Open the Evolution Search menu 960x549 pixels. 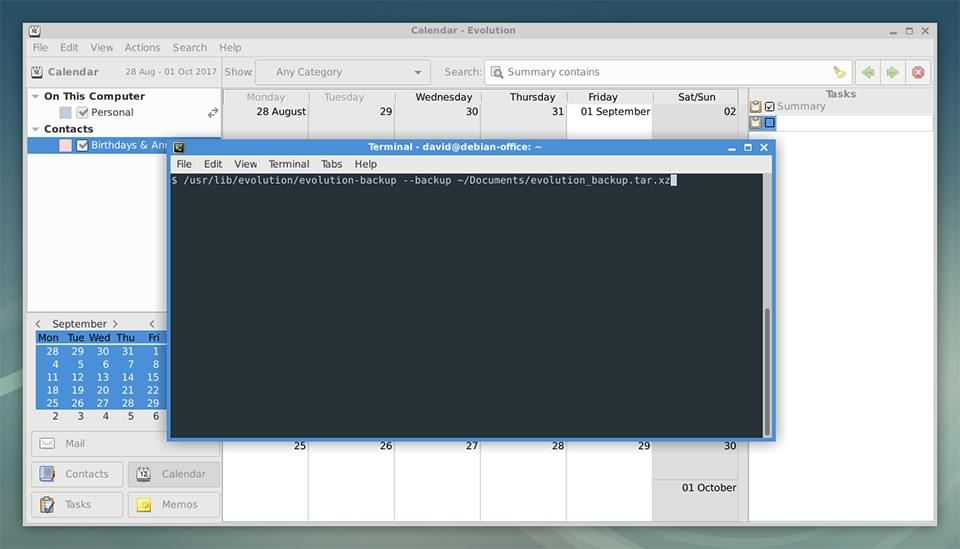[189, 48]
